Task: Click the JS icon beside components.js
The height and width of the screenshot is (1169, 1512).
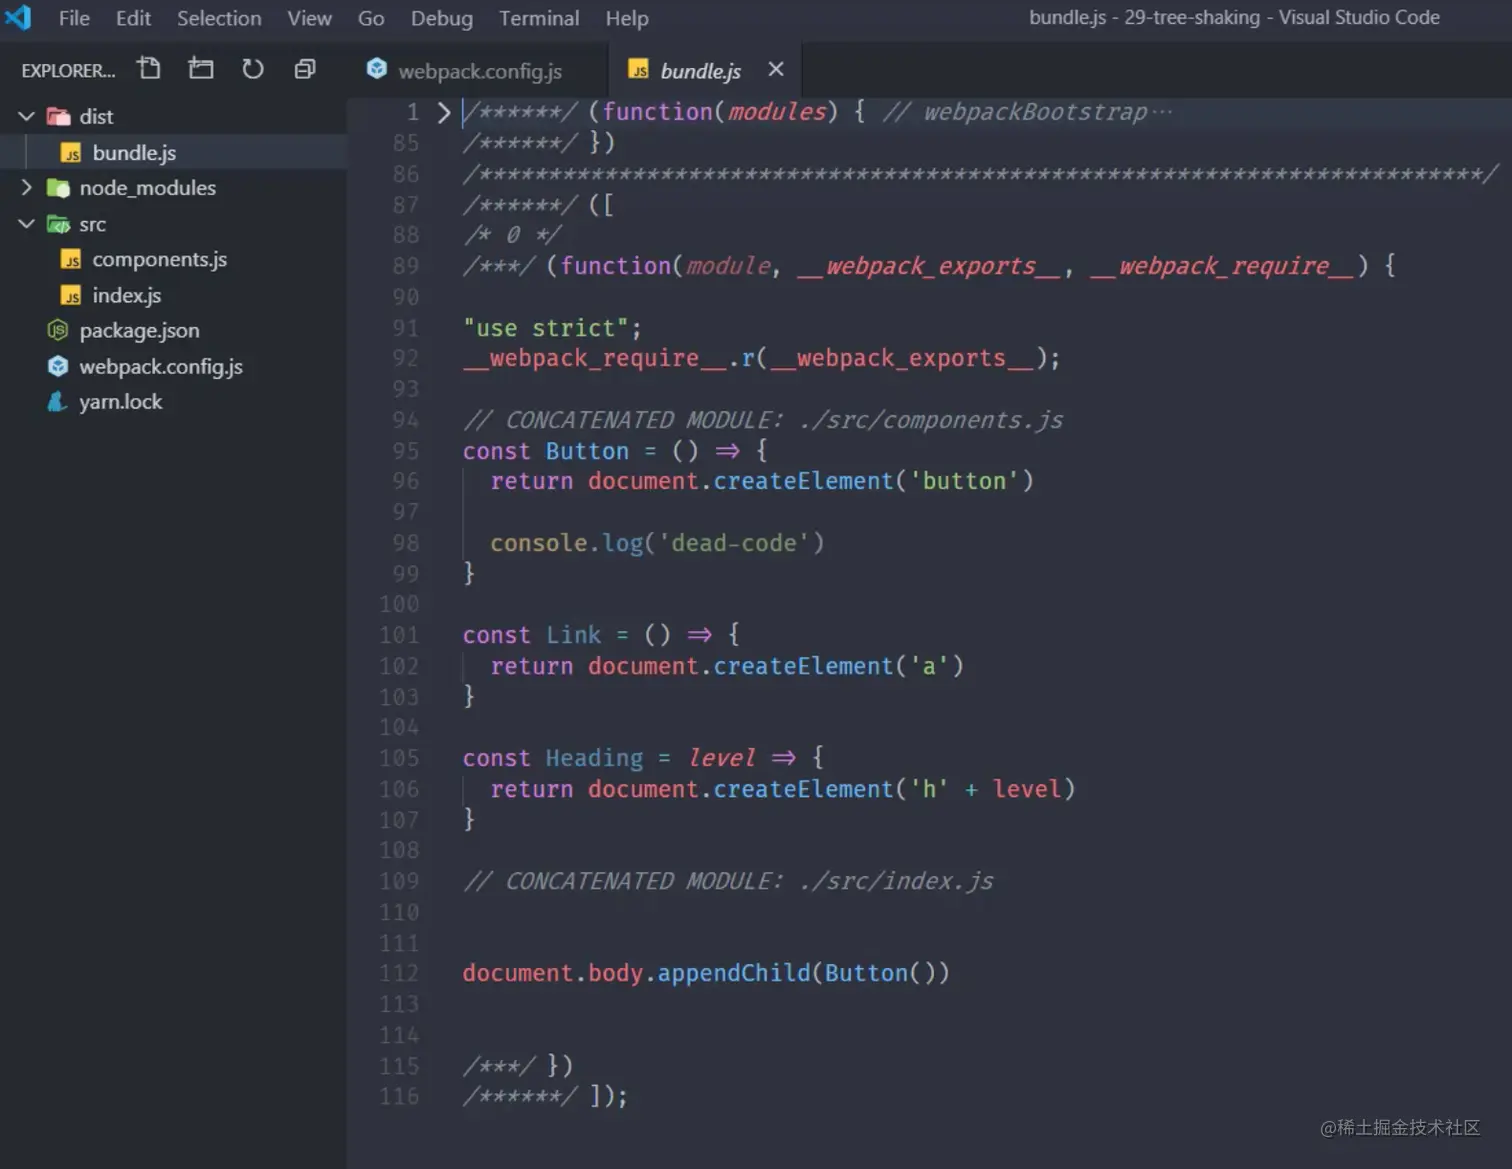Action: pyautogui.click(x=71, y=260)
